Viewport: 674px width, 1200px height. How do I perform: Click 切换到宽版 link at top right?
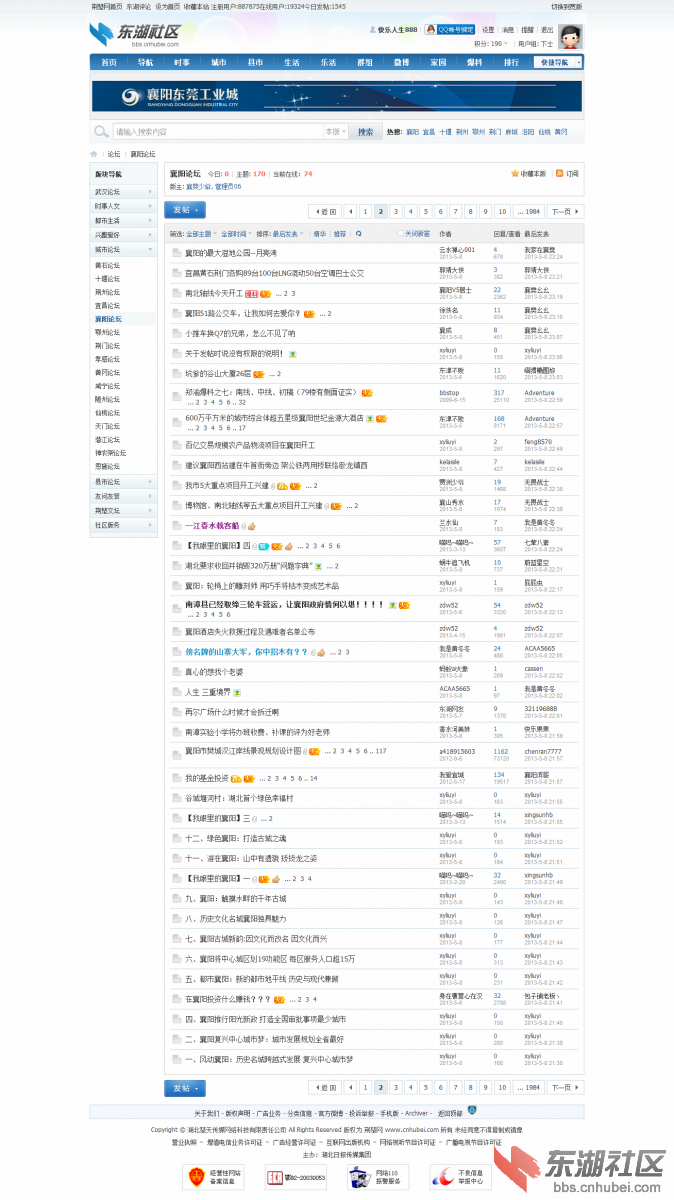click(566, 6)
